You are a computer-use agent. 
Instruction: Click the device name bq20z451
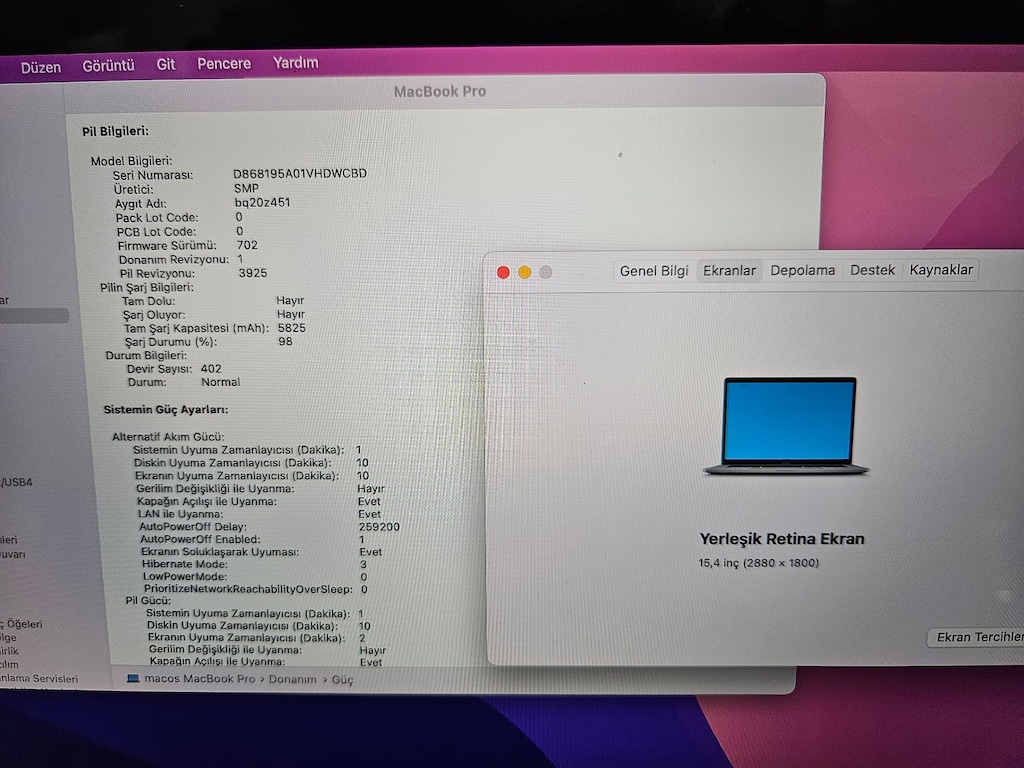[x=263, y=202]
